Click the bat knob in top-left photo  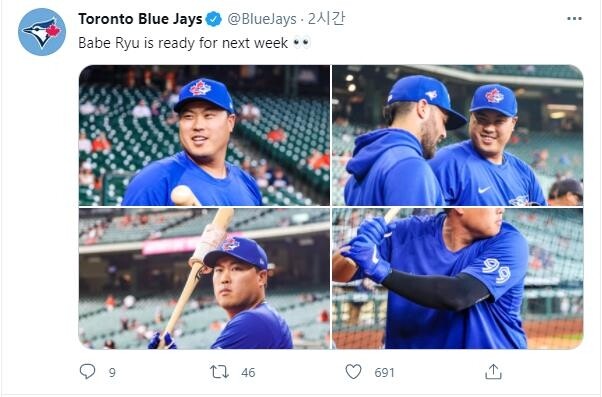(x=181, y=194)
